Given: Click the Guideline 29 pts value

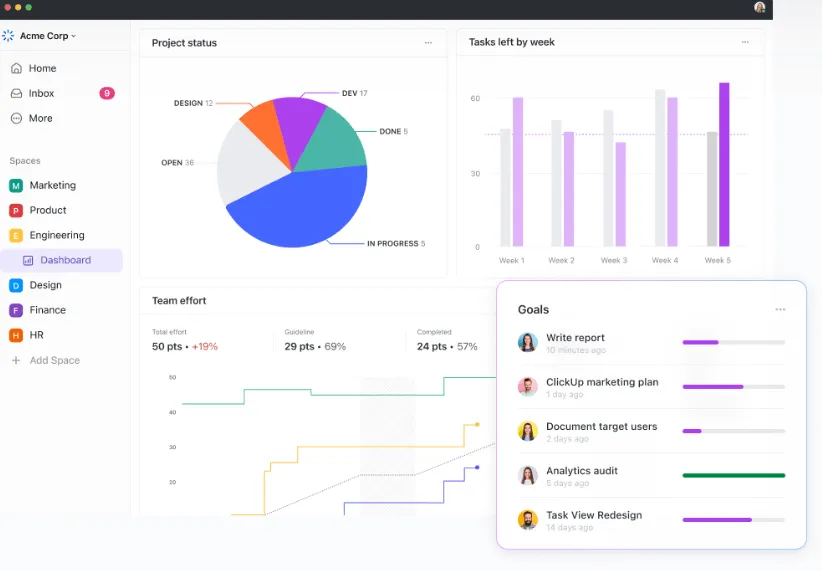Looking at the screenshot, I should (x=315, y=347).
